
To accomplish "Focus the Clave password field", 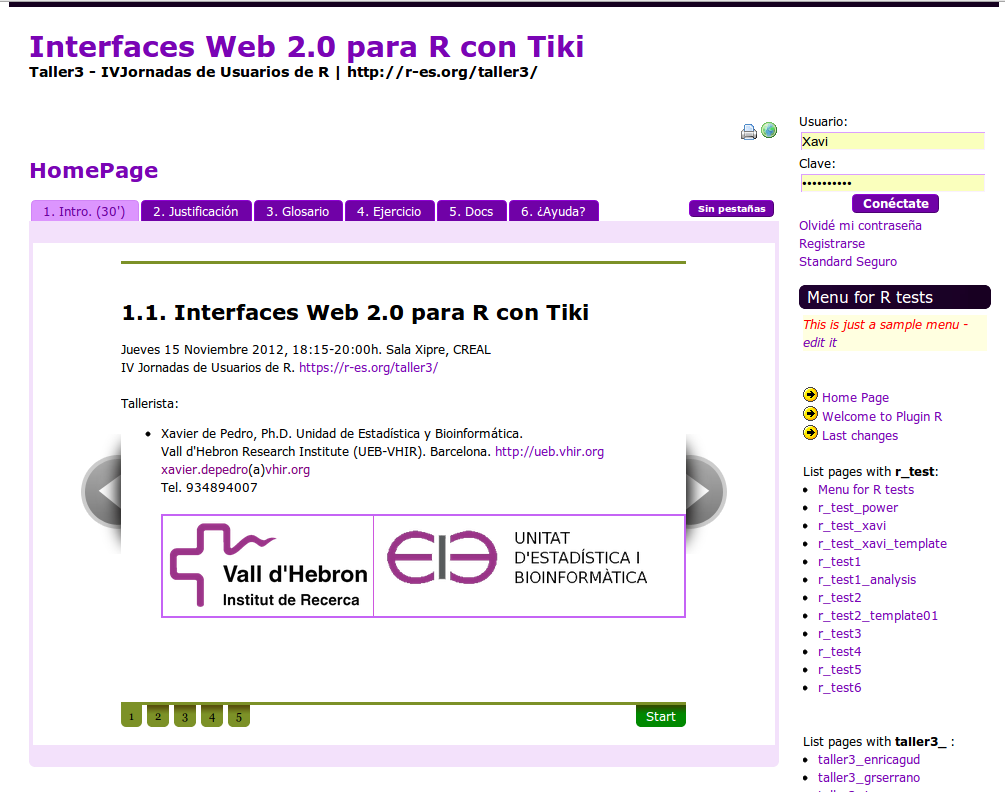I will point(892,183).
